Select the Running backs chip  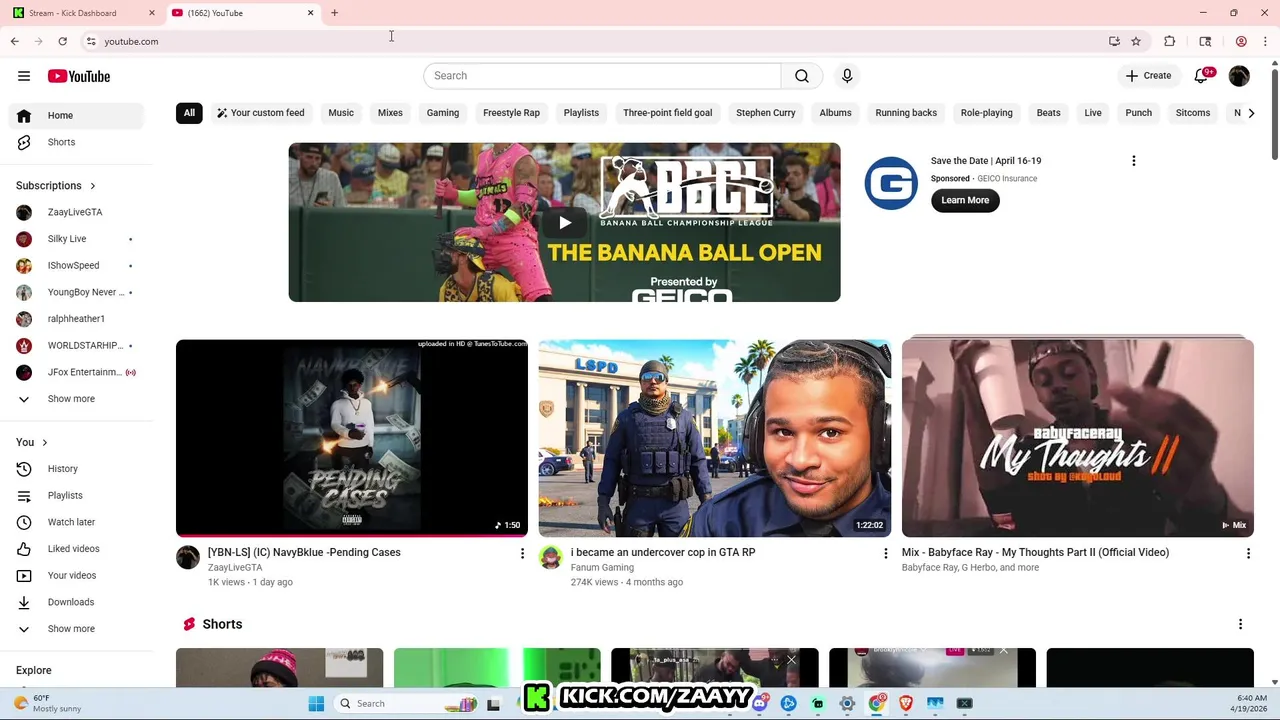906,113
